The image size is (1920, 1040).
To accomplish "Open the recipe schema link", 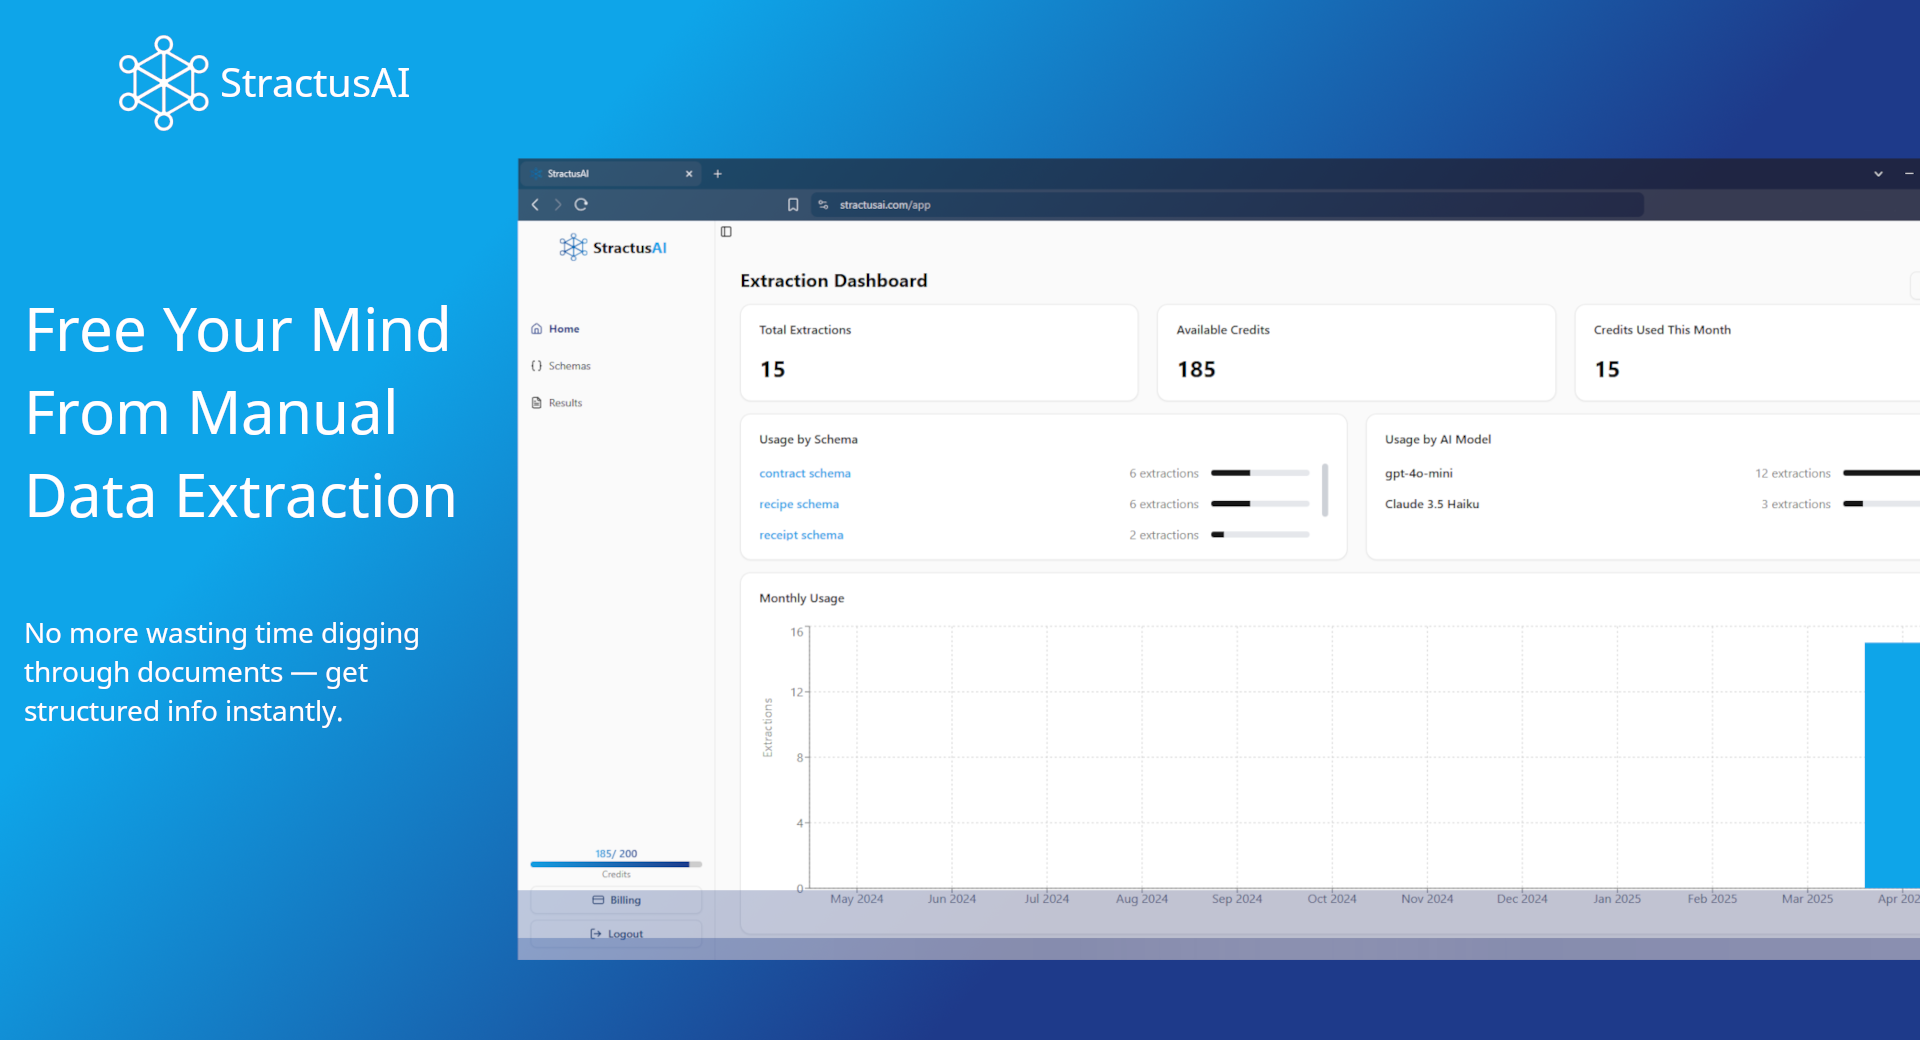I will [799, 504].
